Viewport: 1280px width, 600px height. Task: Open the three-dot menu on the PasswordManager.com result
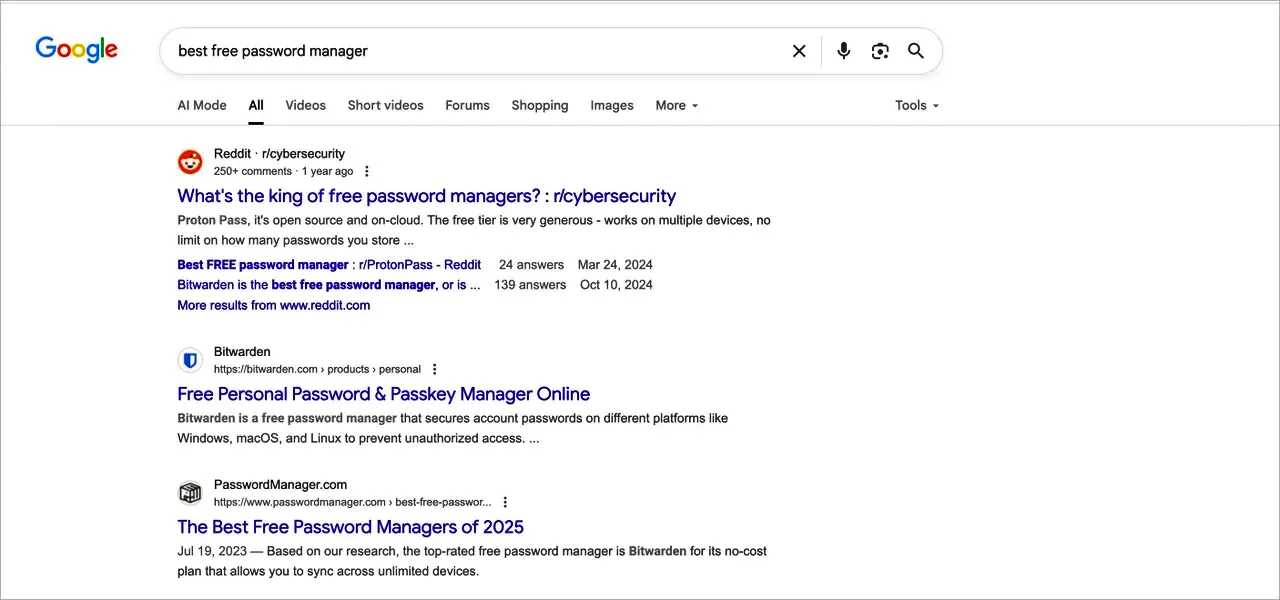click(505, 502)
